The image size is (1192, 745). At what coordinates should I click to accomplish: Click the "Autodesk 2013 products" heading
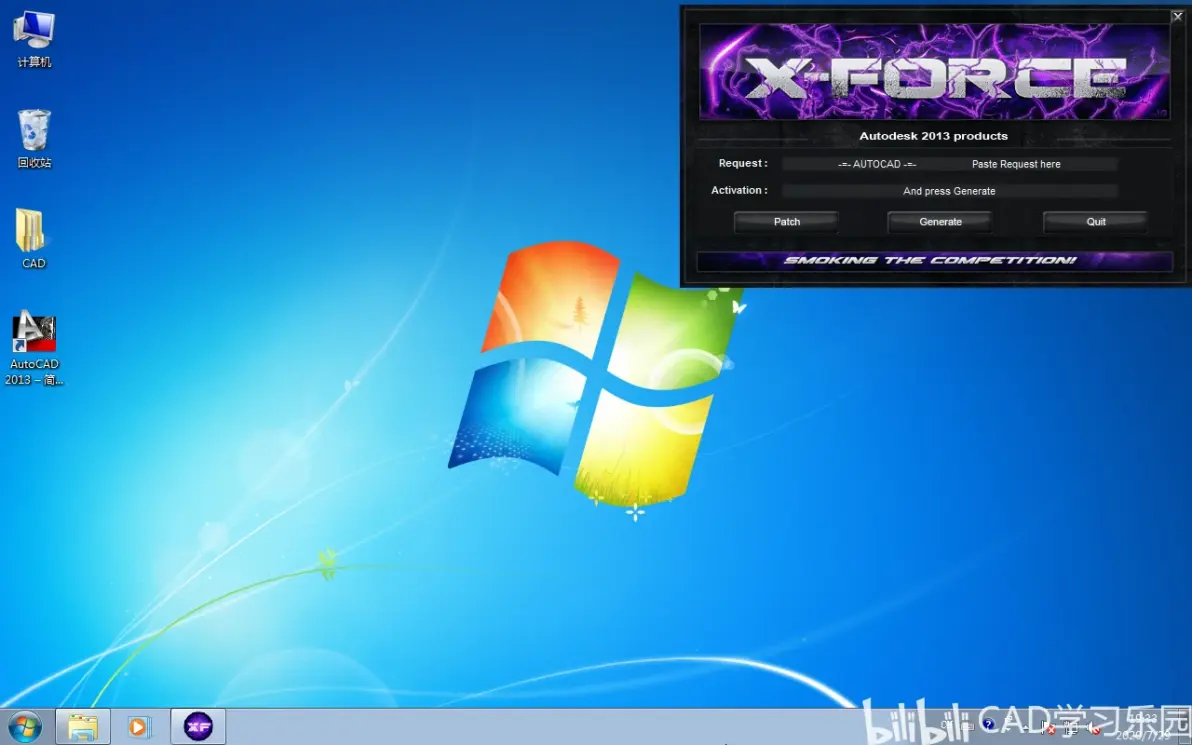(x=934, y=136)
